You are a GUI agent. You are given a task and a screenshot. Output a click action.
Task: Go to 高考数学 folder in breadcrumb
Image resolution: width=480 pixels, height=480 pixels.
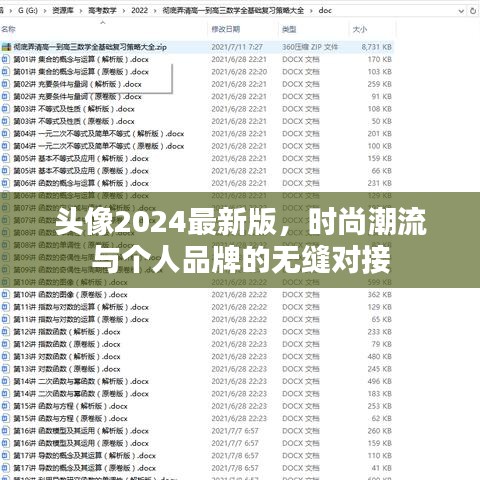(x=102, y=11)
